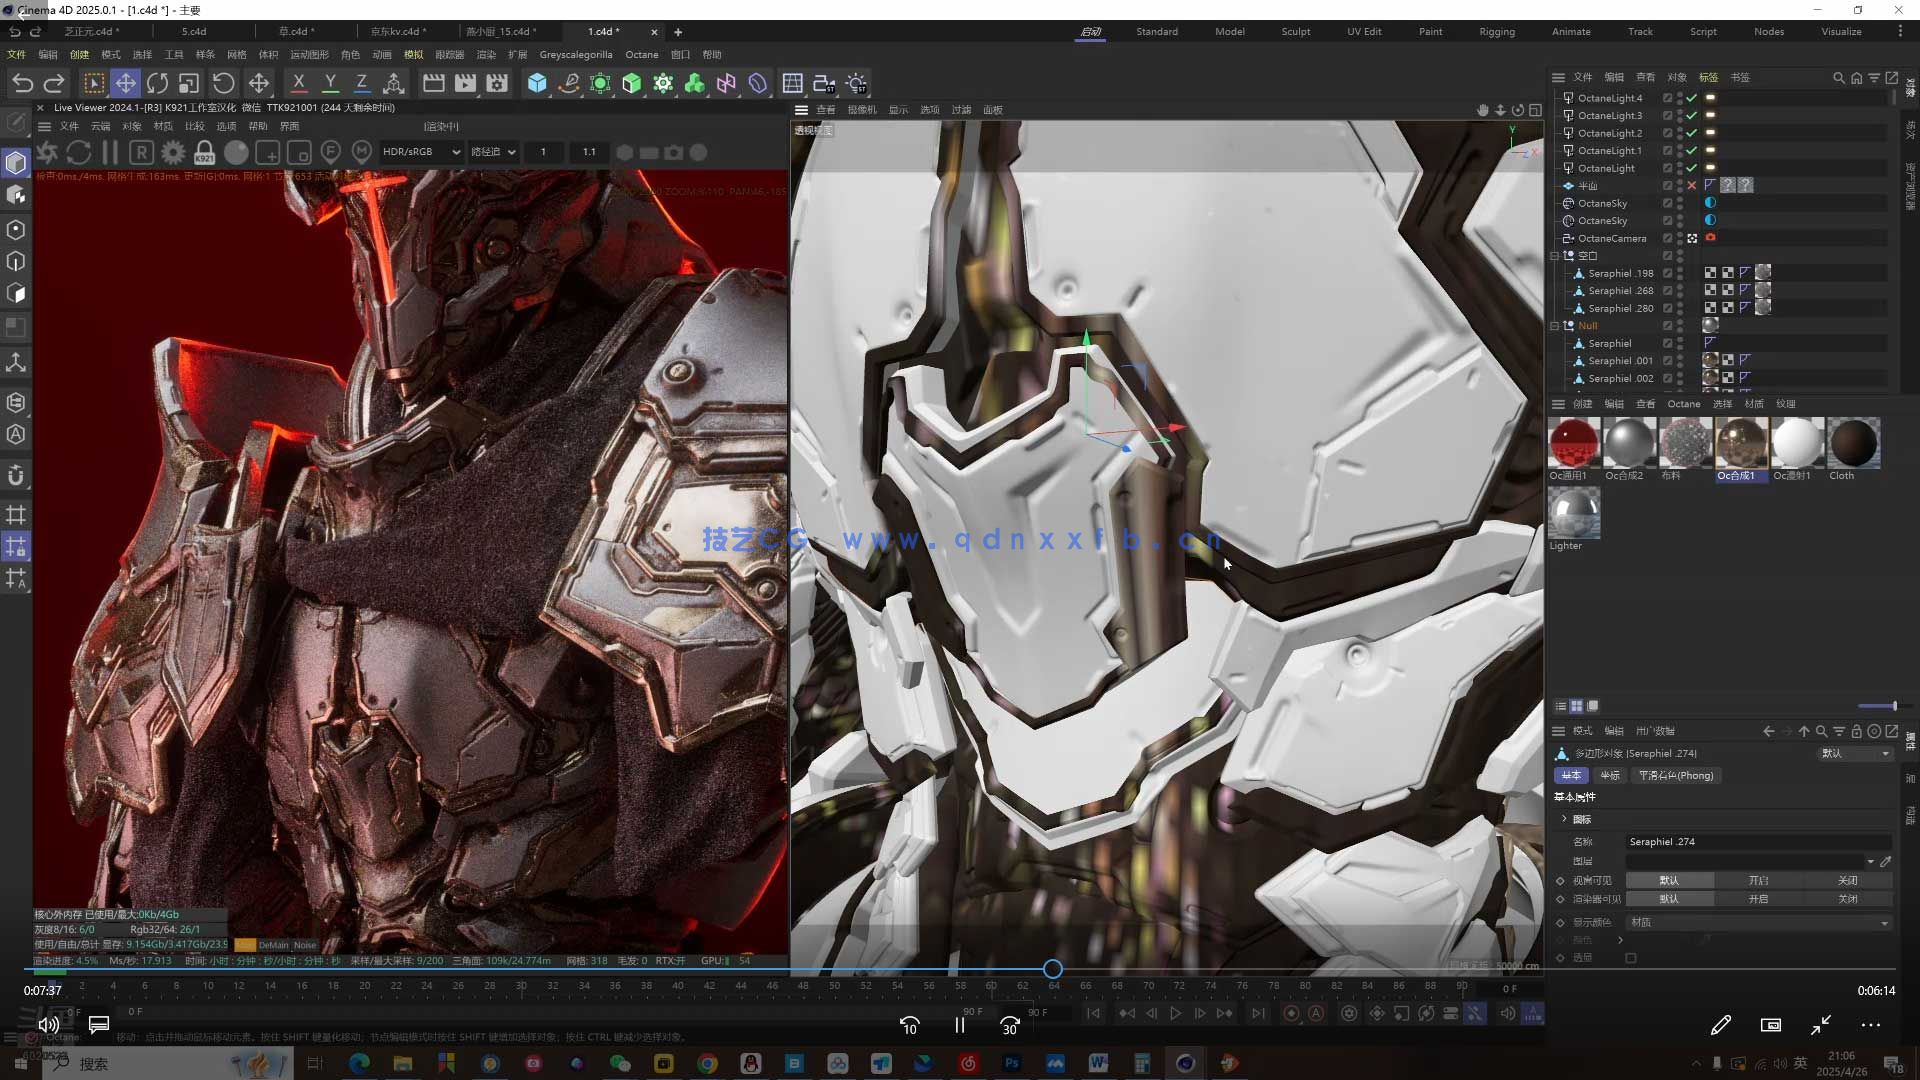This screenshot has width=1920, height=1080.
Task: Switch to the UV Edit layout tab
Action: point(1363,31)
